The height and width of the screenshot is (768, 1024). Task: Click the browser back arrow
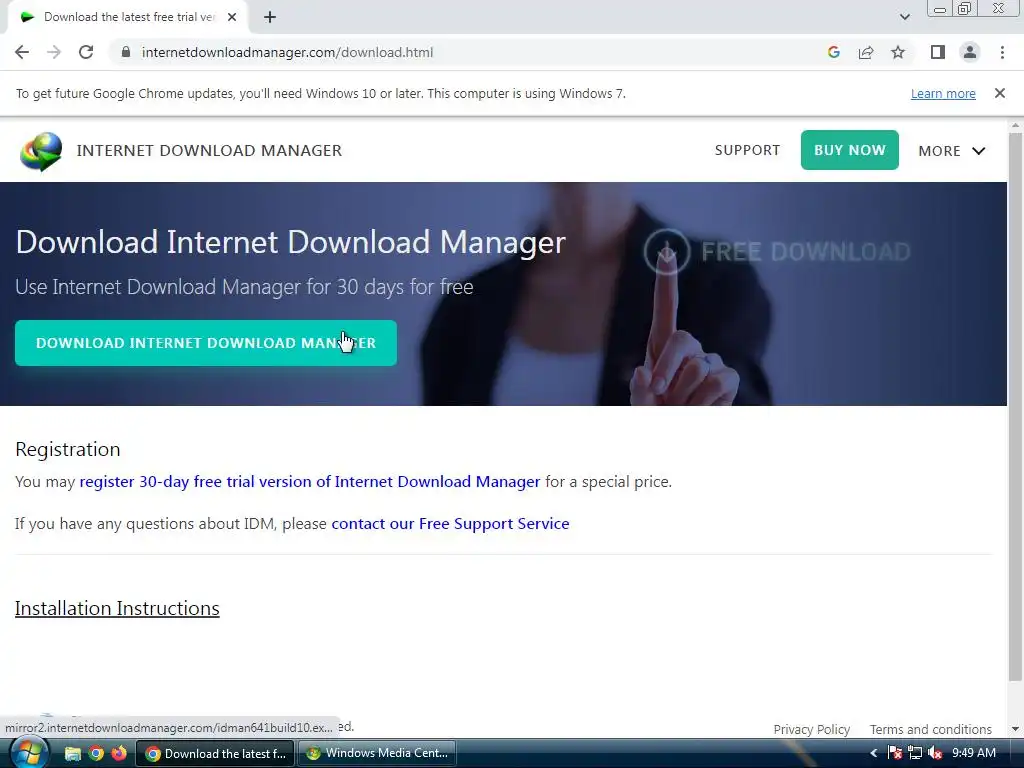(x=22, y=52)
